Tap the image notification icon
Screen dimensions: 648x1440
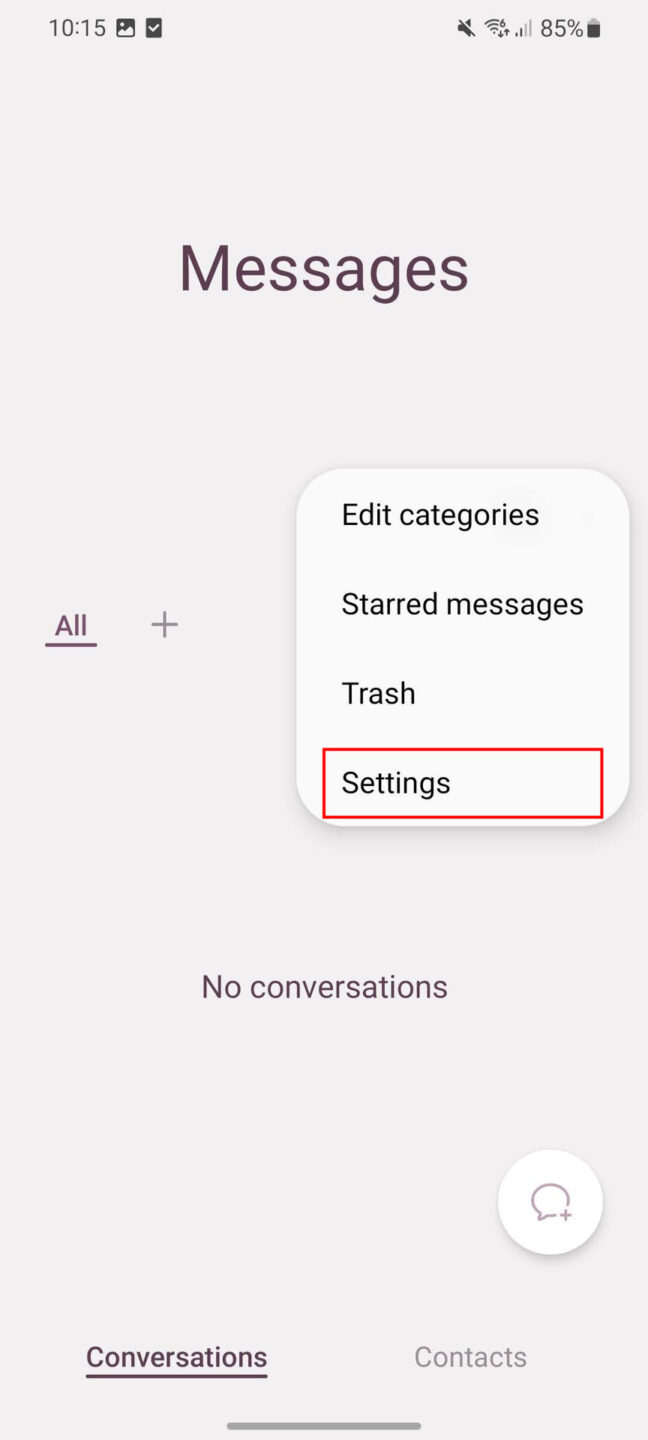click(125, 28)
